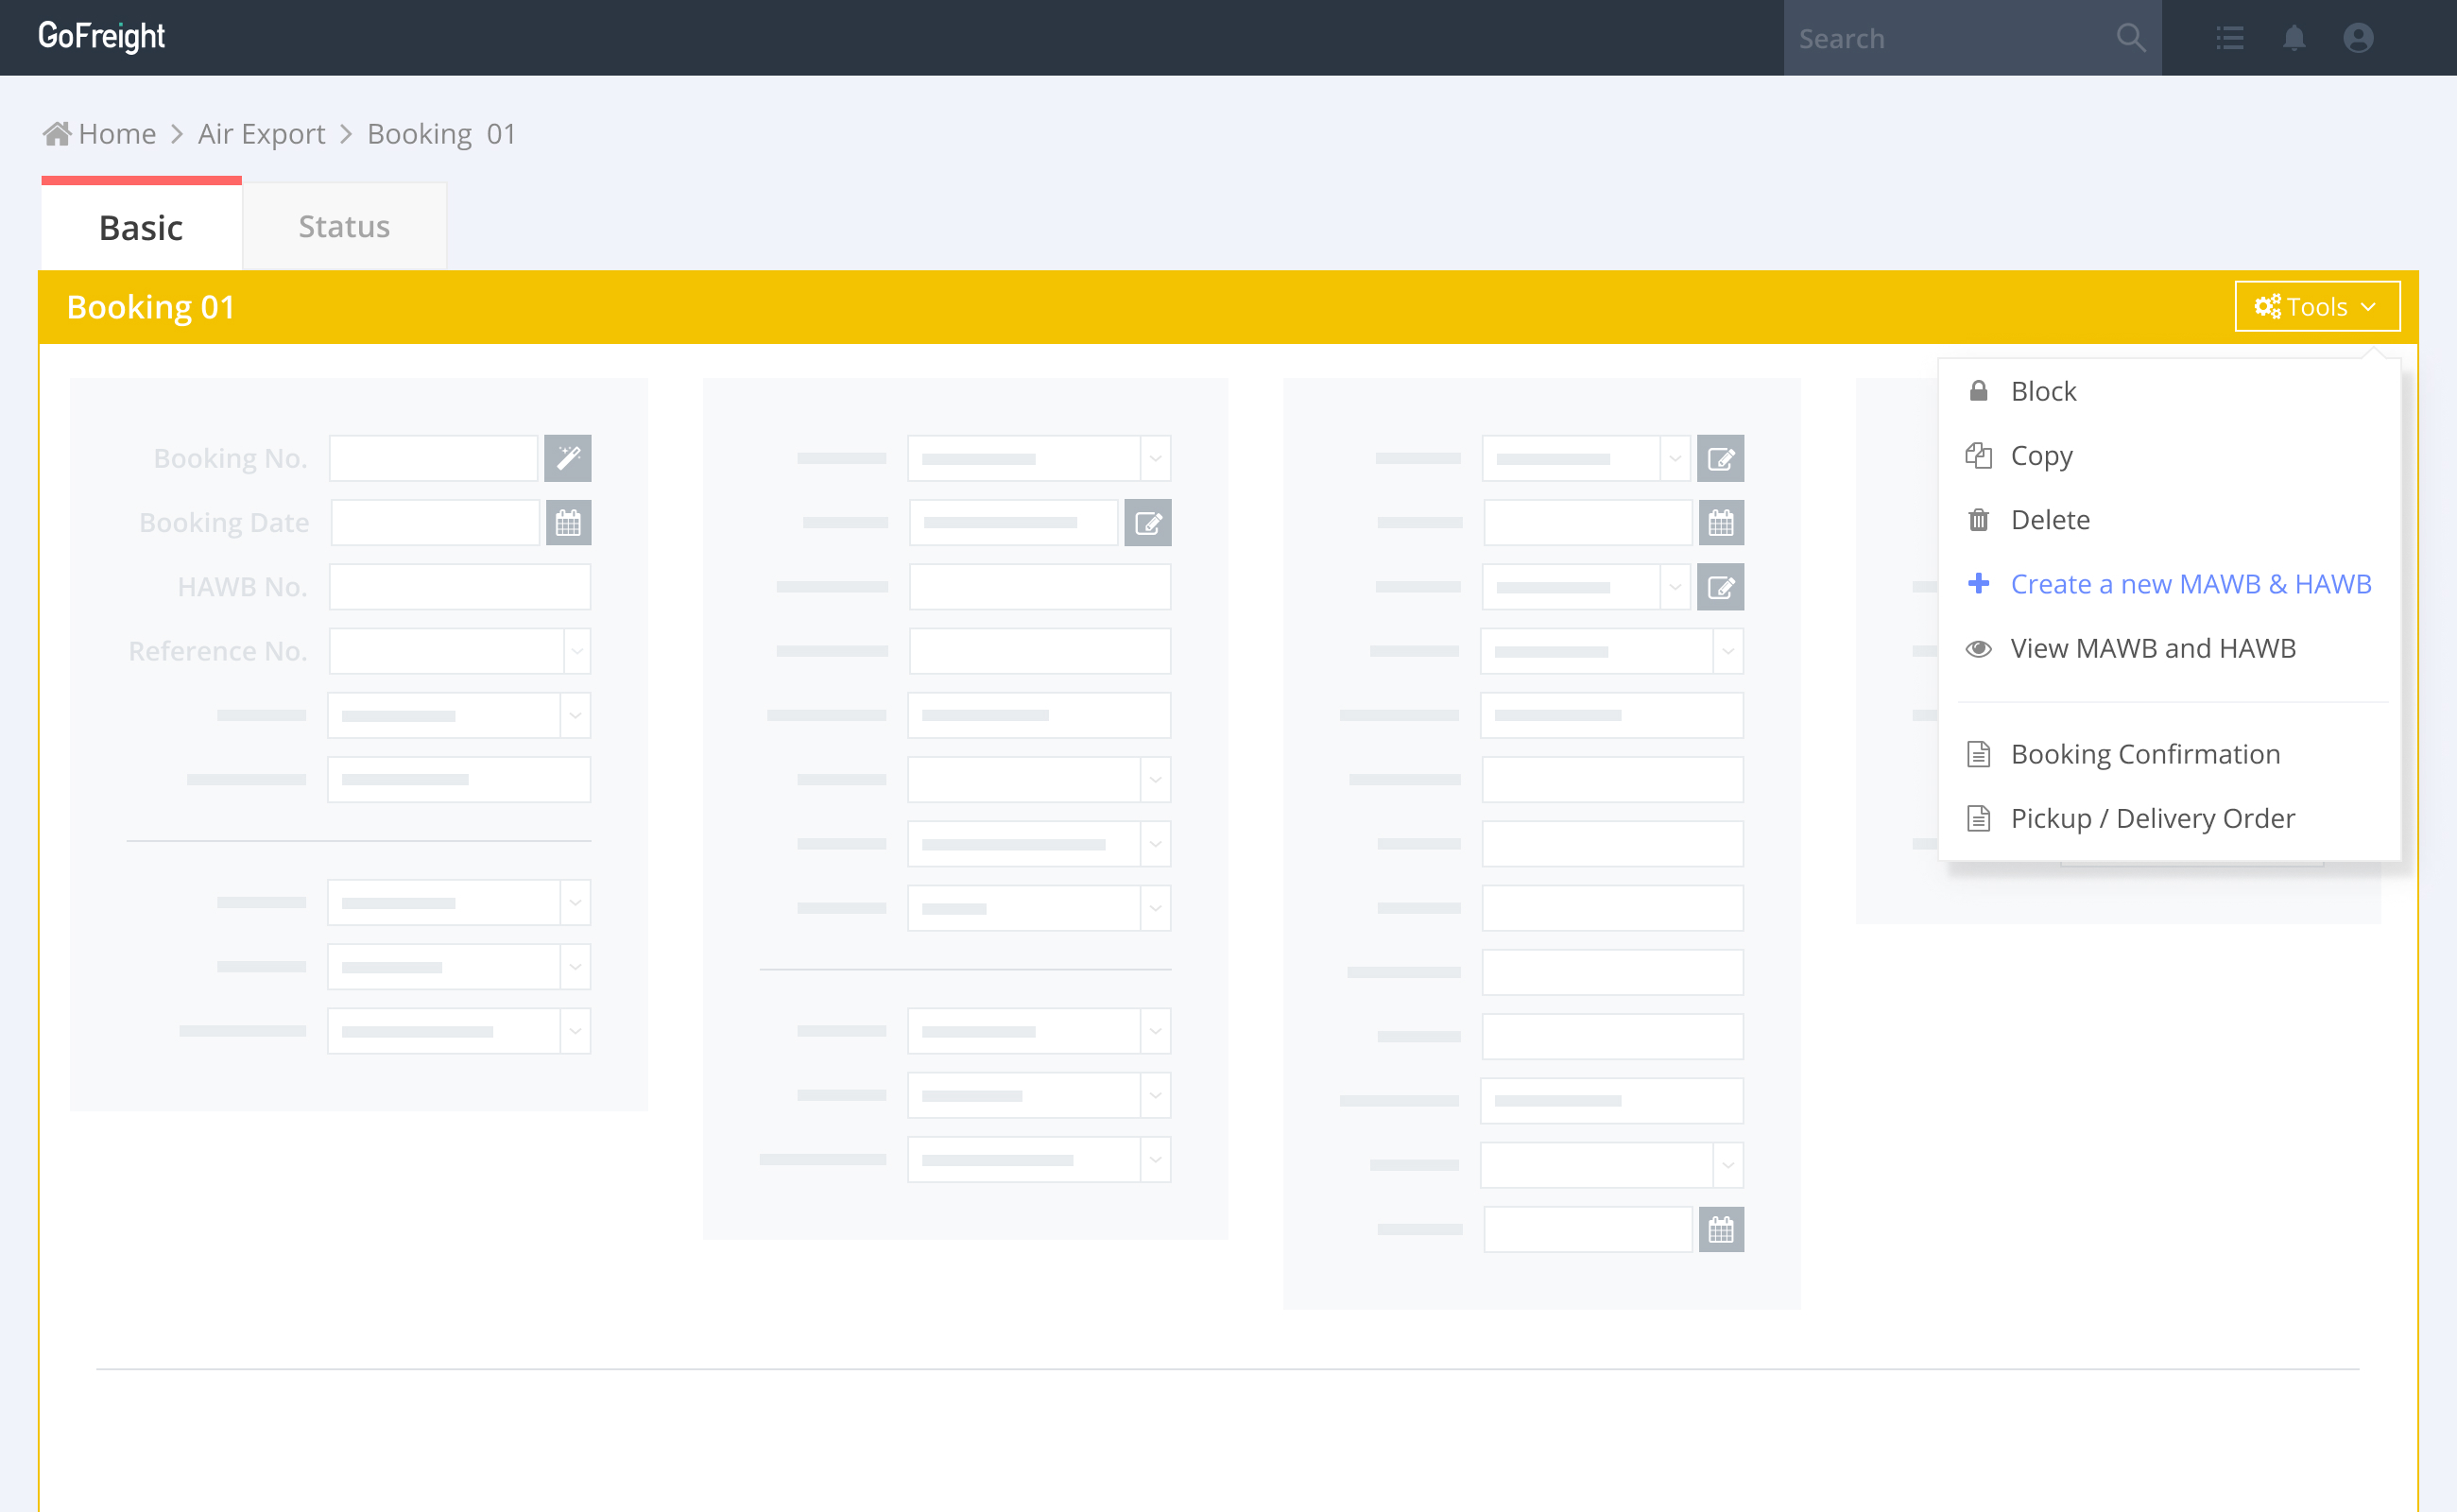Click the list menu icon in header
Viewport: 2457px width, 1512px height.
[2229, 38]
